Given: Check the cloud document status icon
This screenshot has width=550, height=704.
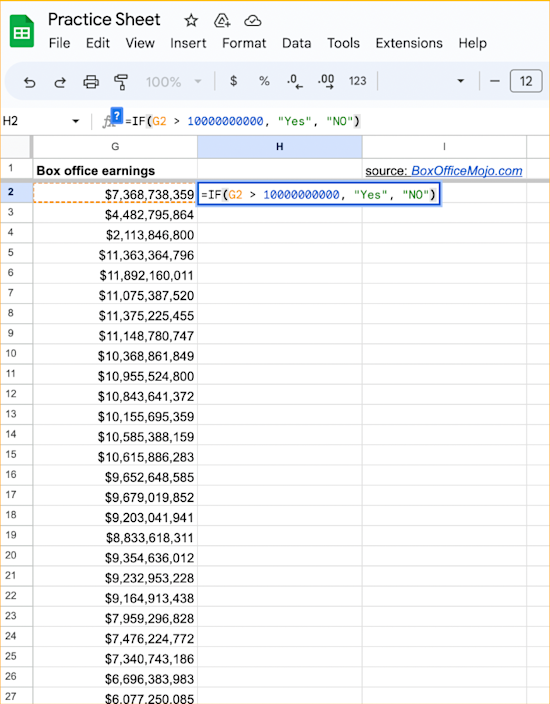Looking at the screenshot, I should point(253,21).
